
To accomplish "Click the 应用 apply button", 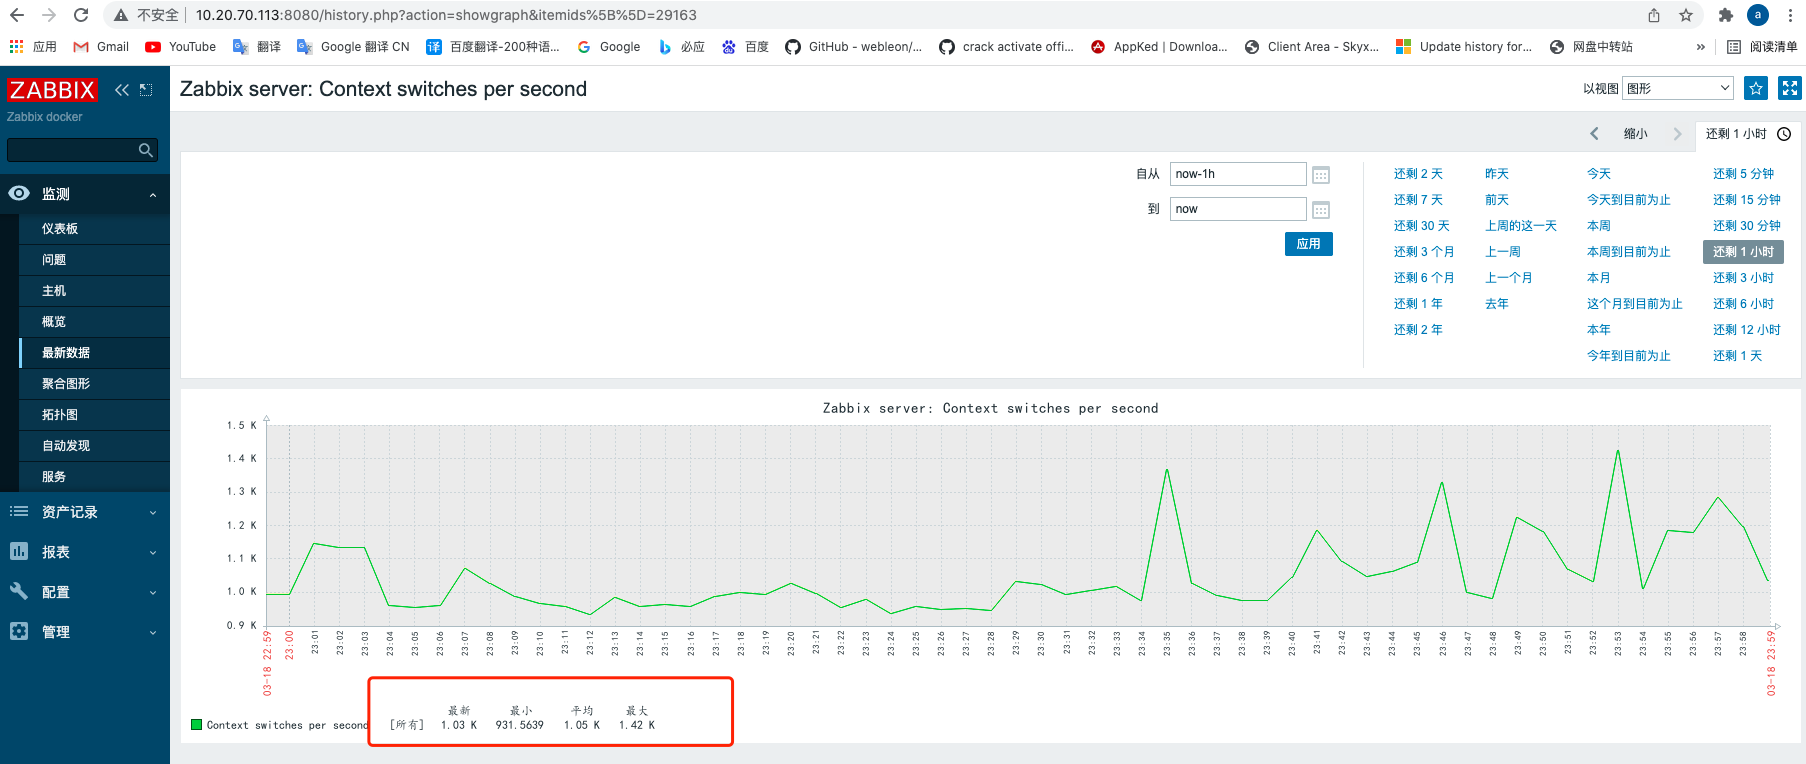I will 1308,244.
